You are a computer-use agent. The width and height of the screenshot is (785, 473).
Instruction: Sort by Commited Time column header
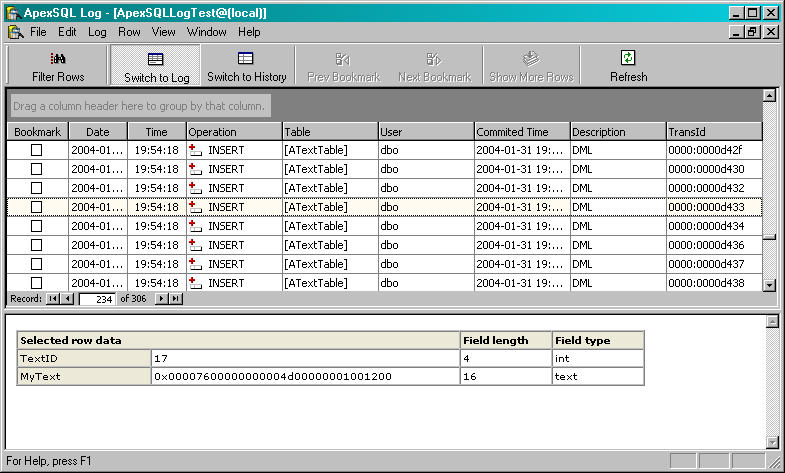coord(522,132)
